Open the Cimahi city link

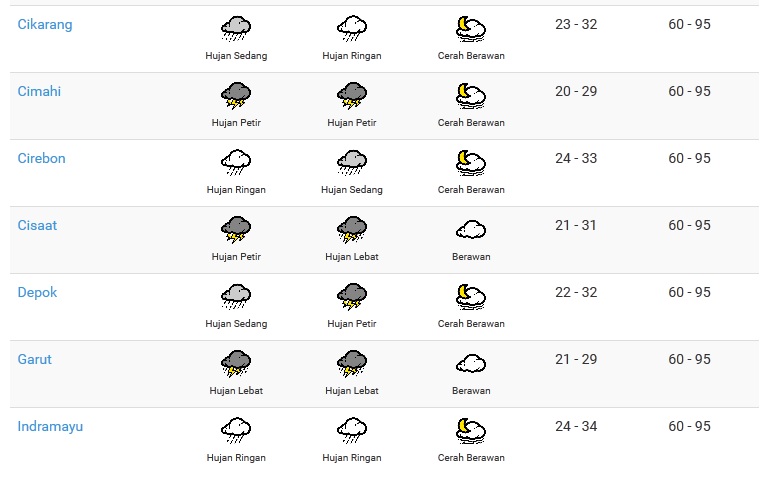tap(39, 92)
